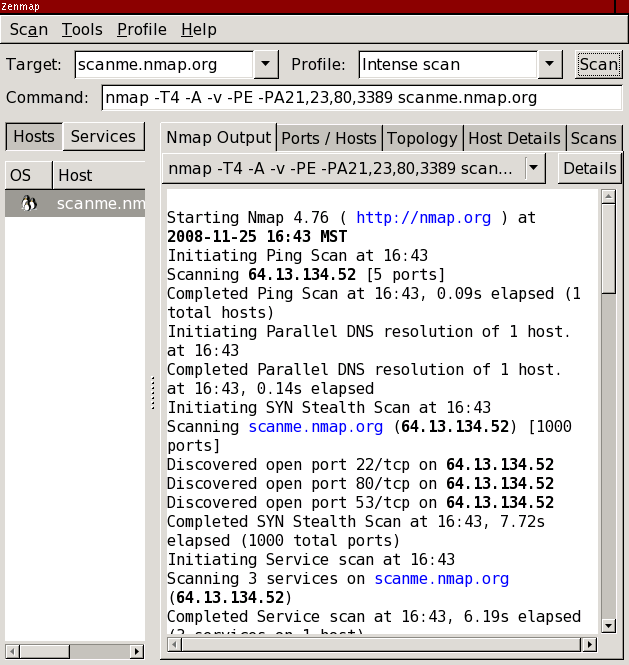
Task: Click 'Initiating Service scan at 16:43' line
Action: click(x=311, y=559)
